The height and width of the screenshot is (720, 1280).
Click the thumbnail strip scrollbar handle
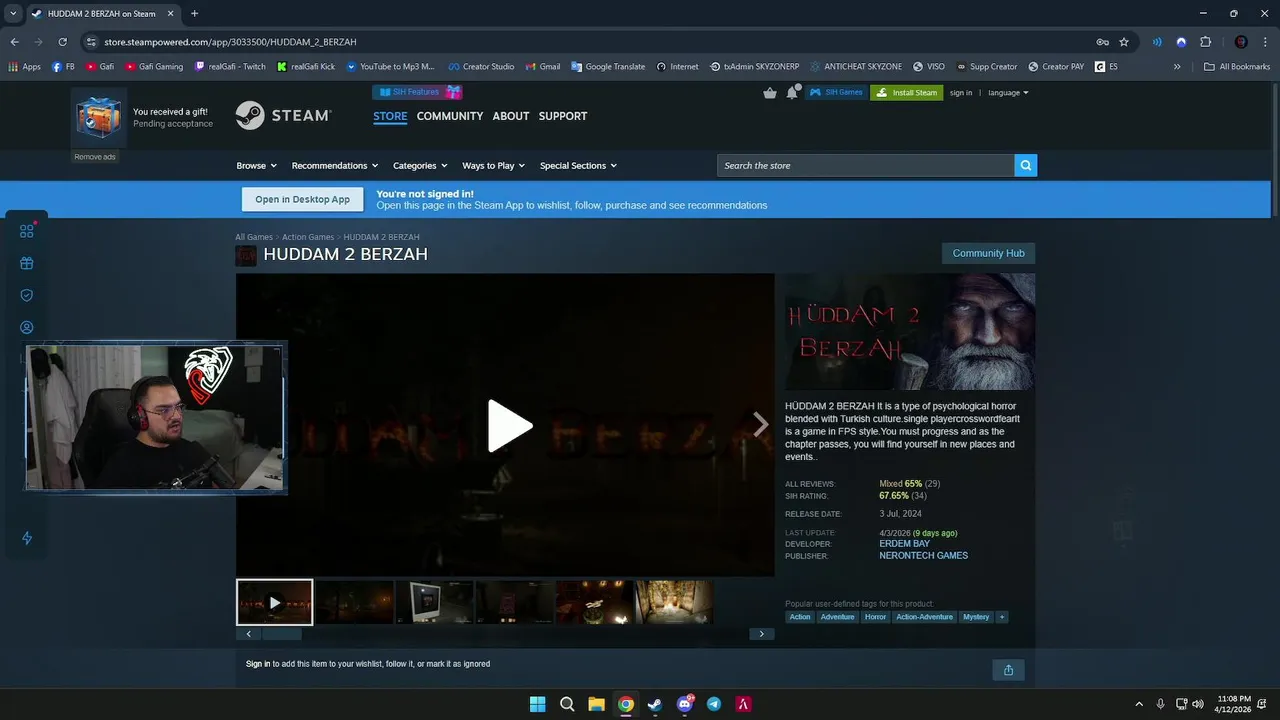pyautogui.click(x=282, y=634)
